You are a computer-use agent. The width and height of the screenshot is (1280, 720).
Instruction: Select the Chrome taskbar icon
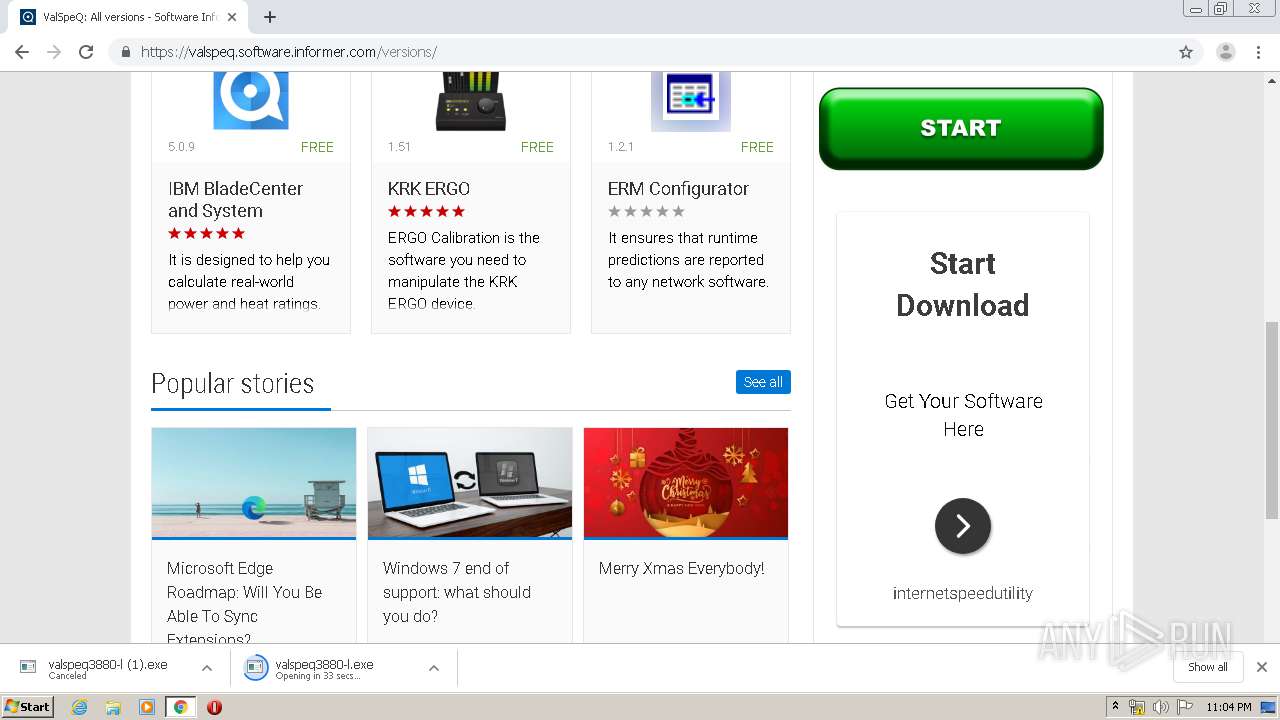180,707
